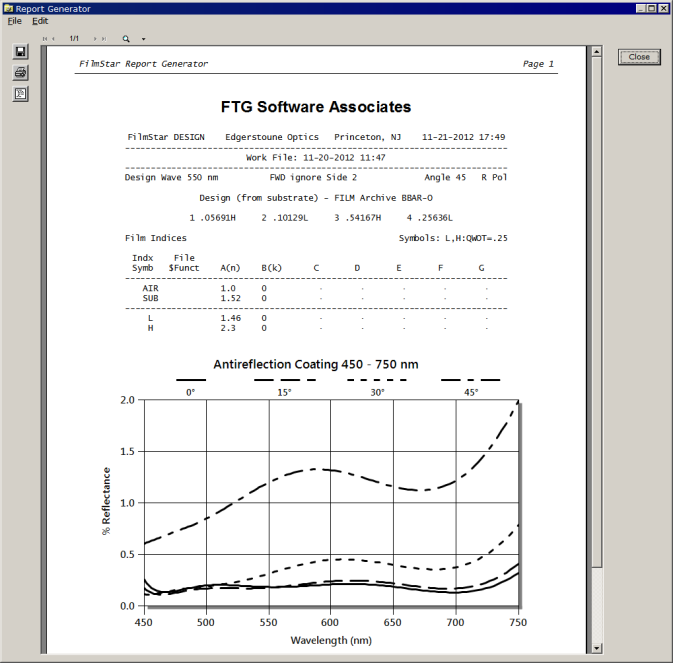Click the 15° legend label

click(284, 393)
